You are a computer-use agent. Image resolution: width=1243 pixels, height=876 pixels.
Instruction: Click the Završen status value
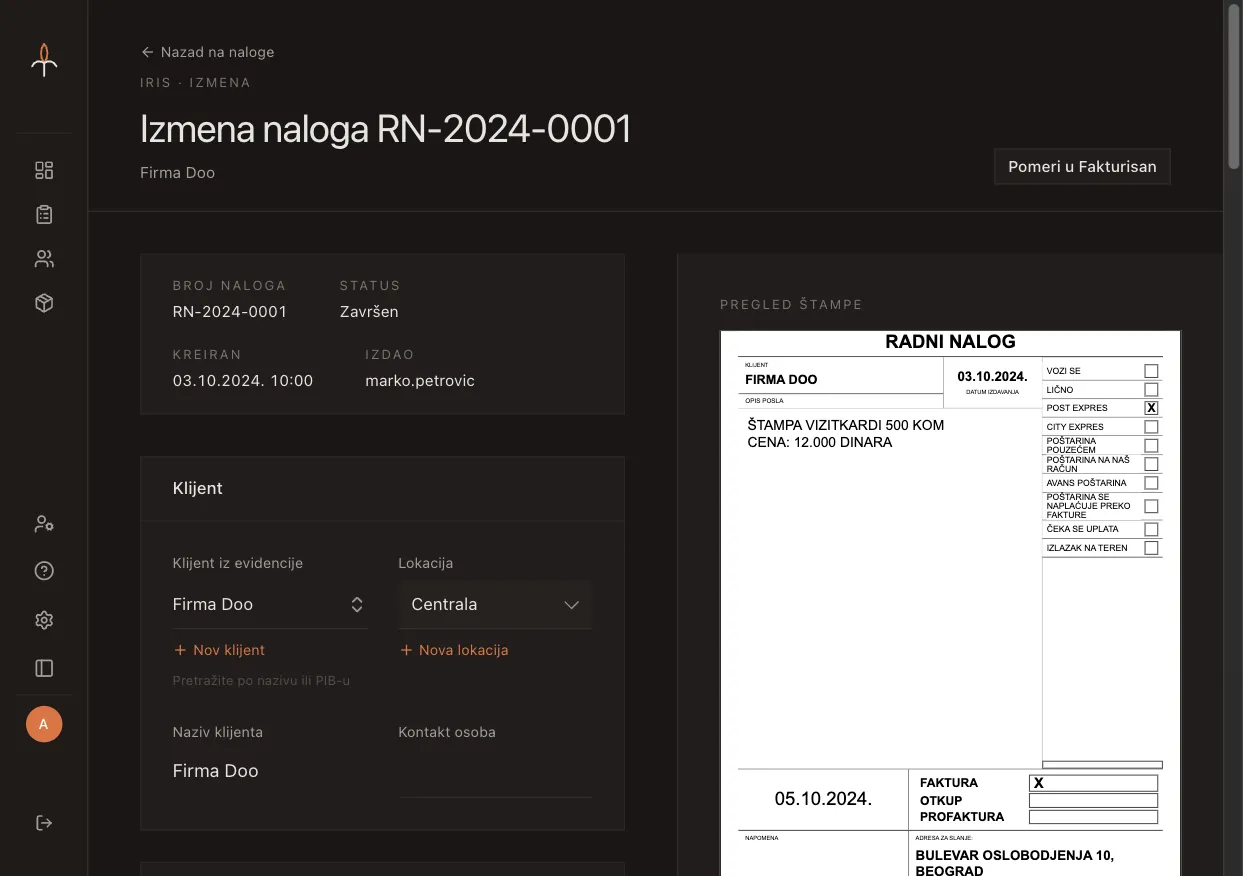369,312
